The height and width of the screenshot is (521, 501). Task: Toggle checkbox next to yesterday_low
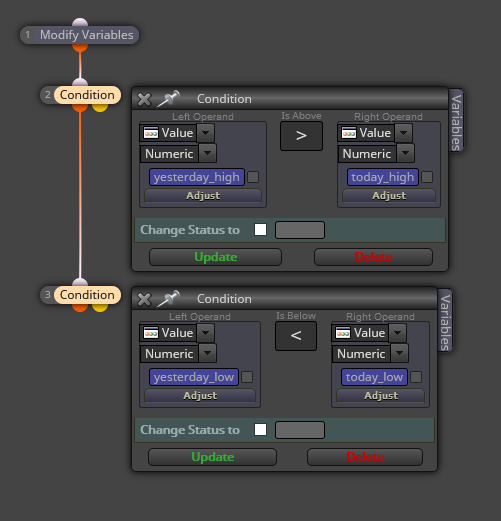[247, 377]
